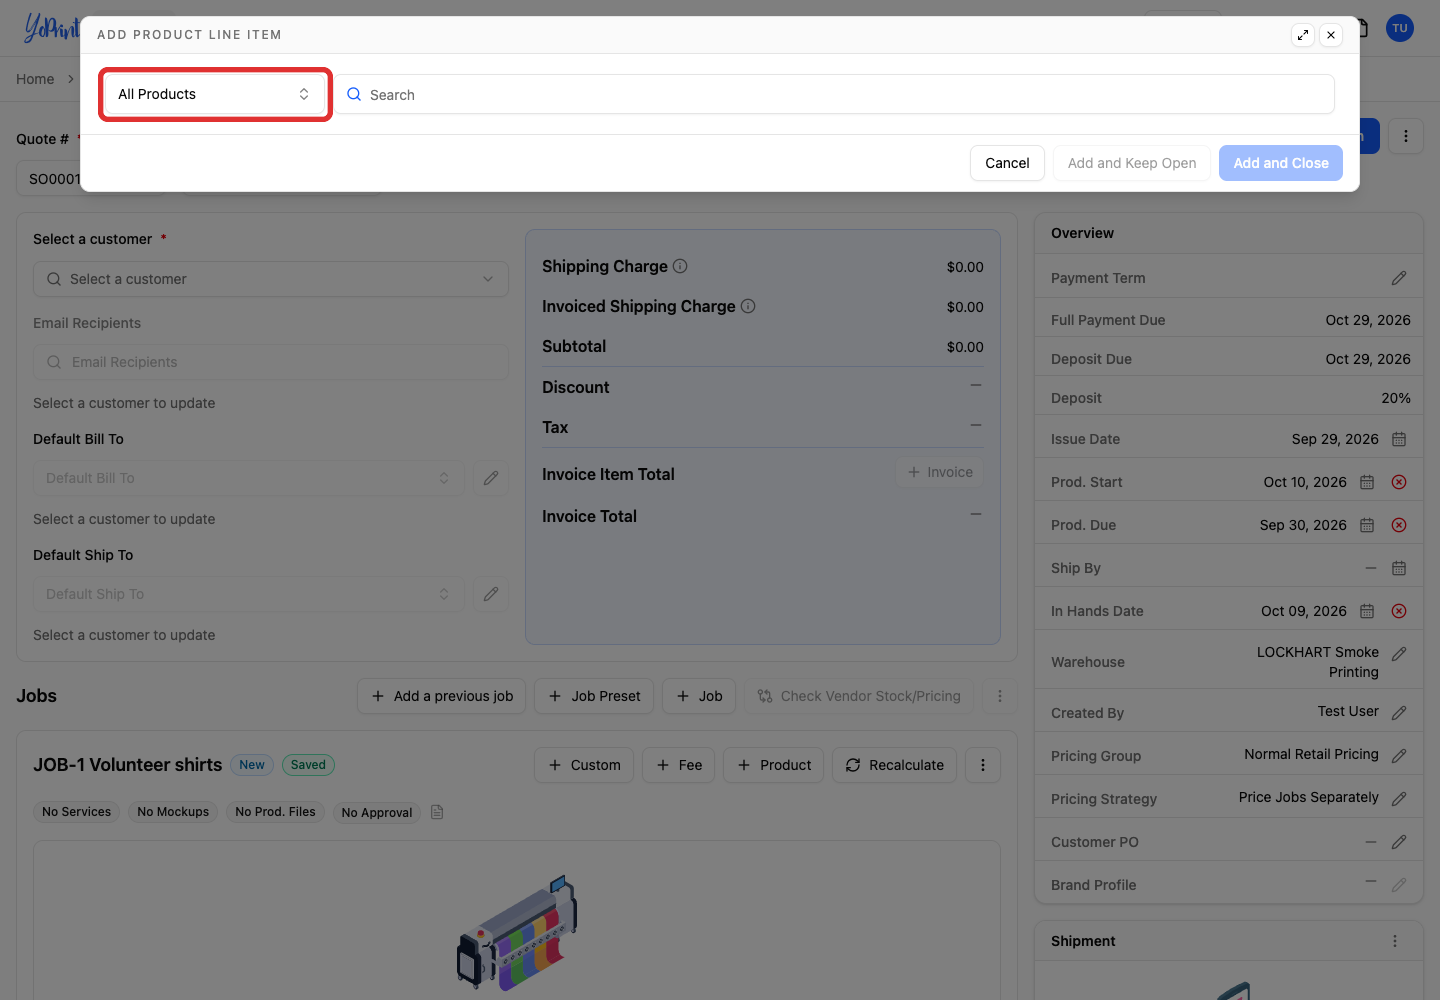
Task: Click the Invoiced Shipping Charge info icon
Action: click(x=748, y=306)
